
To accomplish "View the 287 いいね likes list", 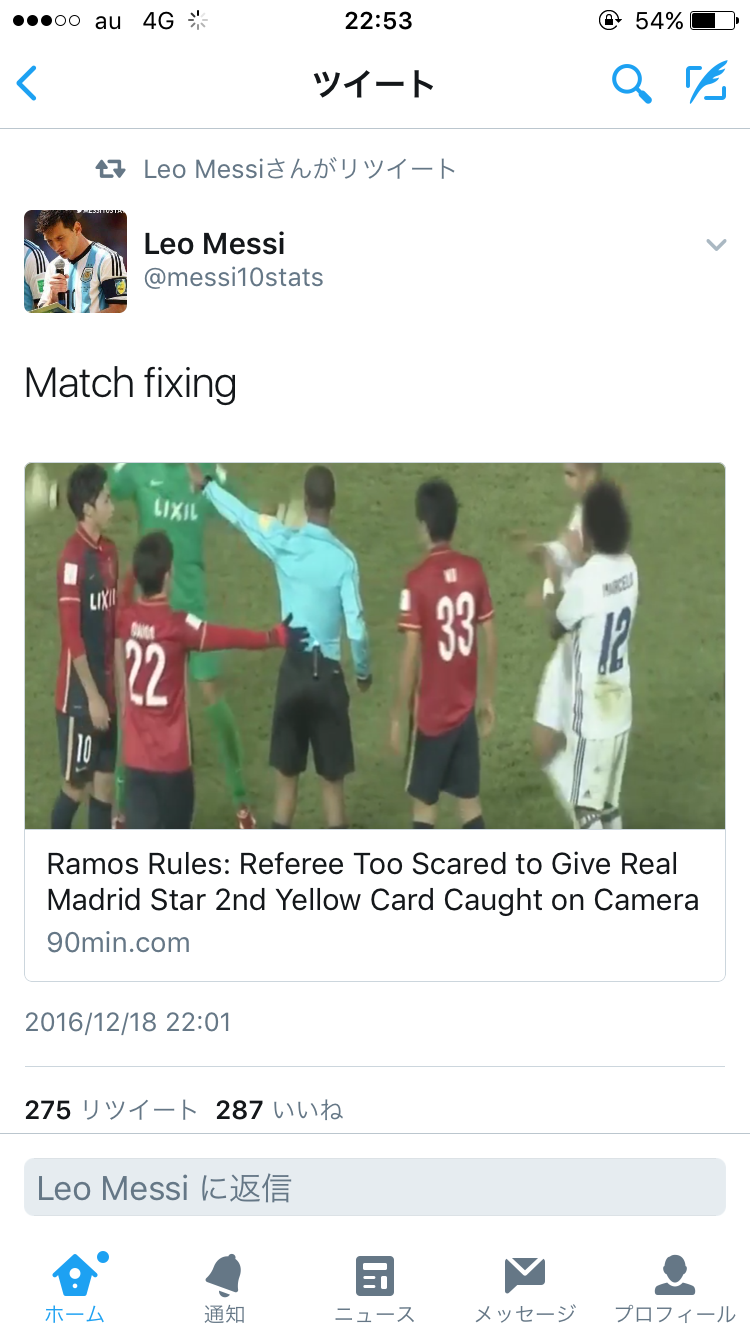I will click(x=280, y=1109).
